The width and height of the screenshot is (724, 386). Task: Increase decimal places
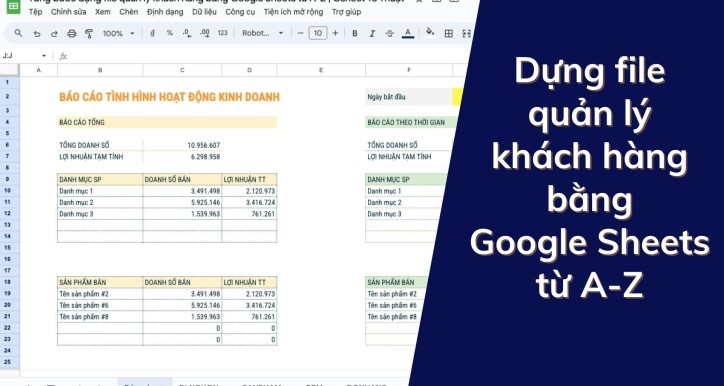click(x=205, y=33)
